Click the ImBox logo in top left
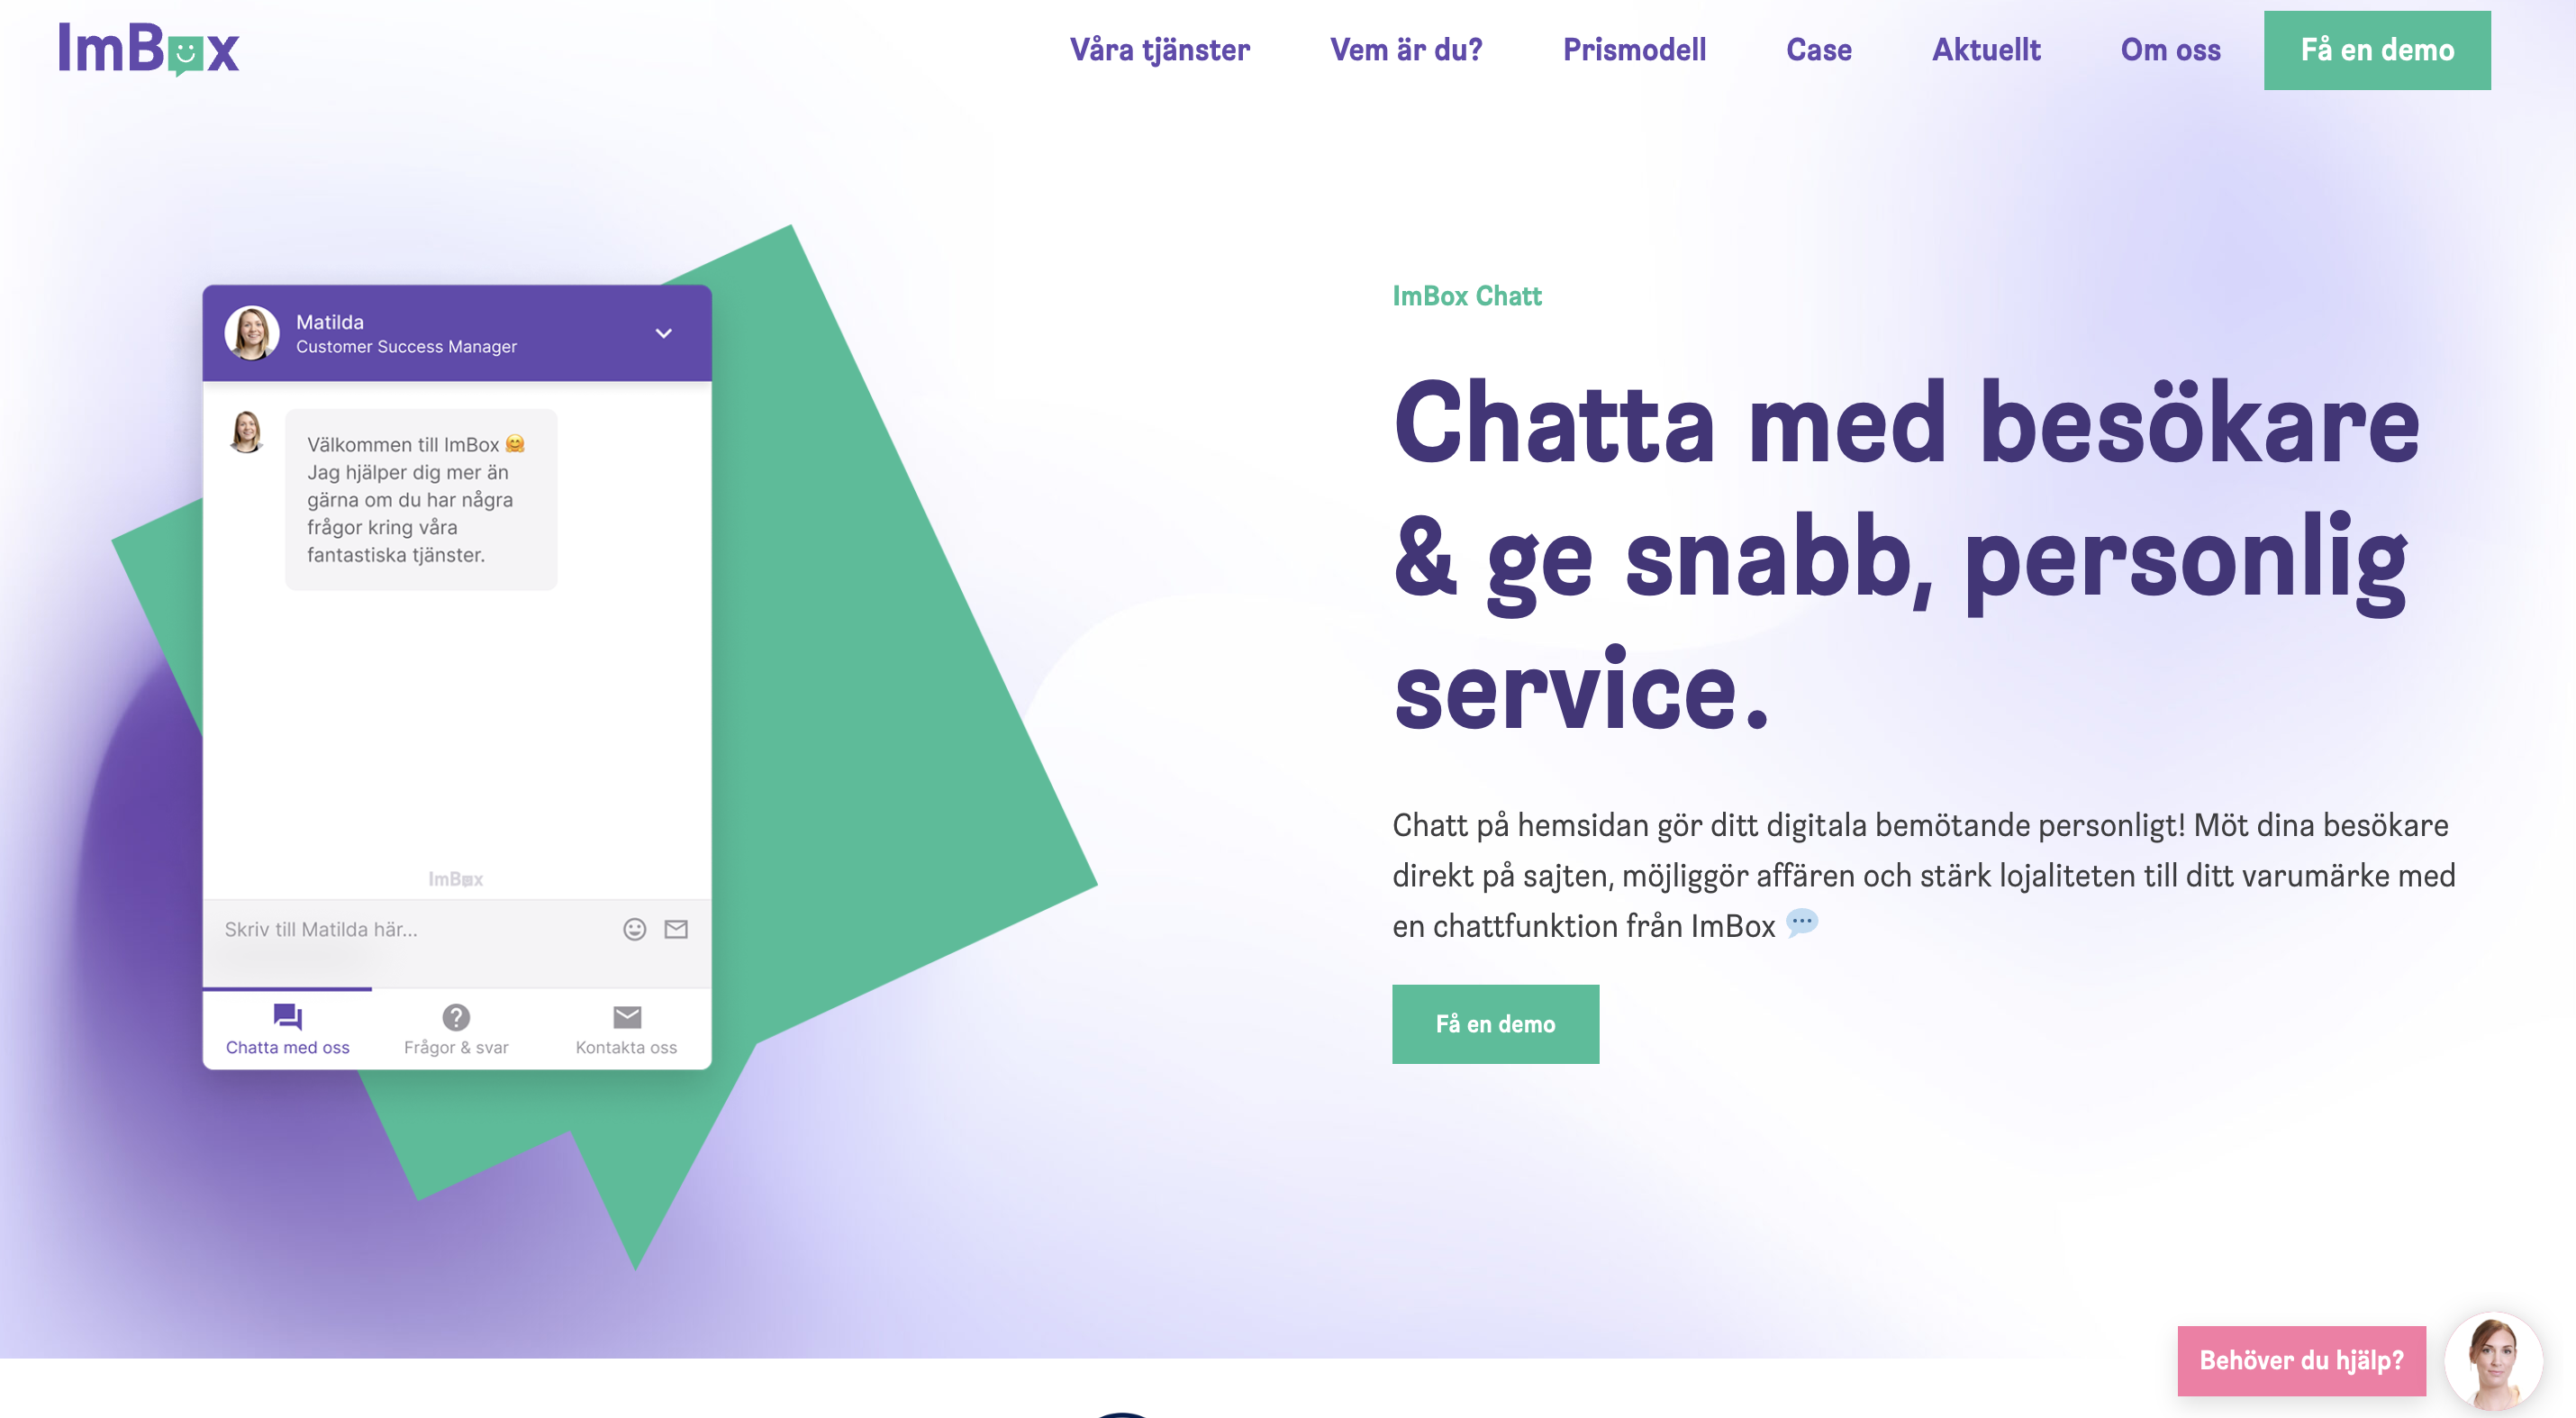This screenshot has width=2576, height=1418. click(x=149, y=49)
